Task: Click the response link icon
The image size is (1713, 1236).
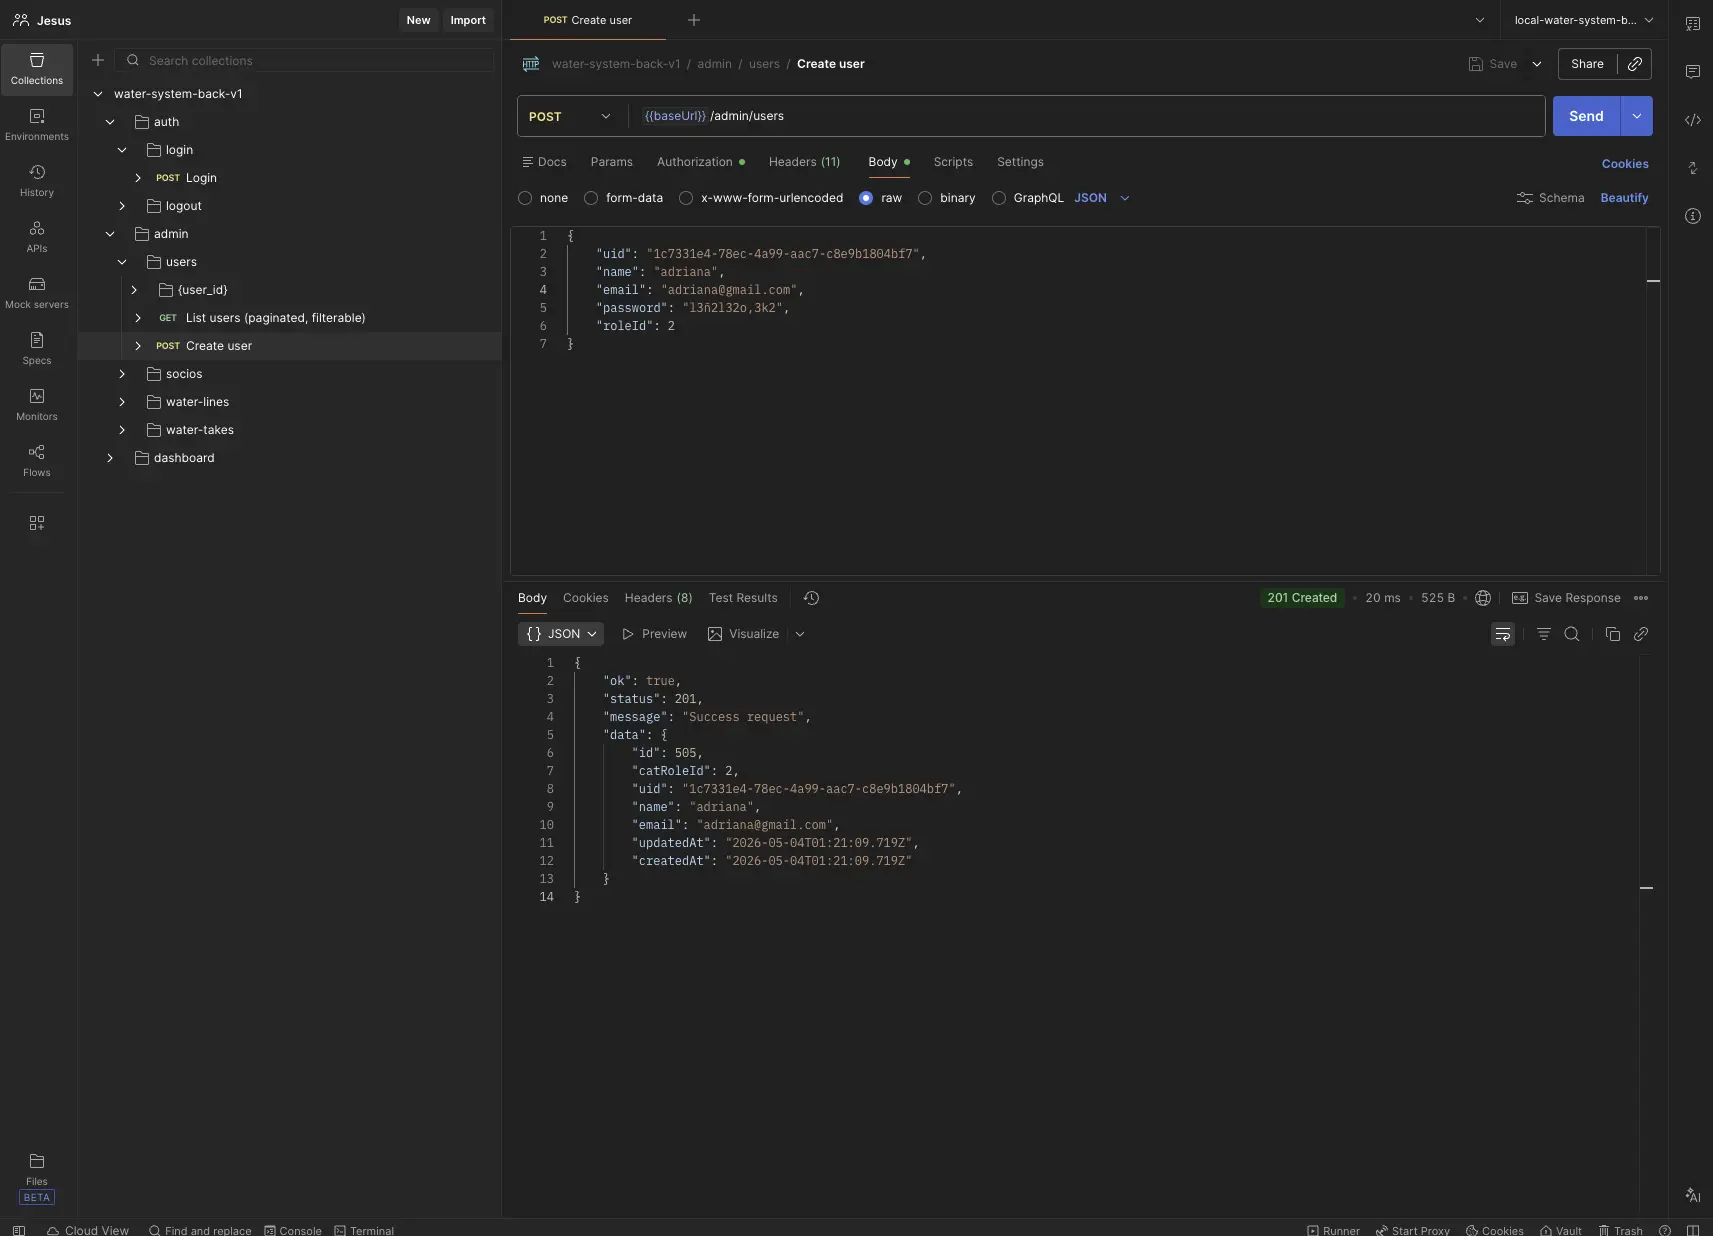Action: [1641, 634]
